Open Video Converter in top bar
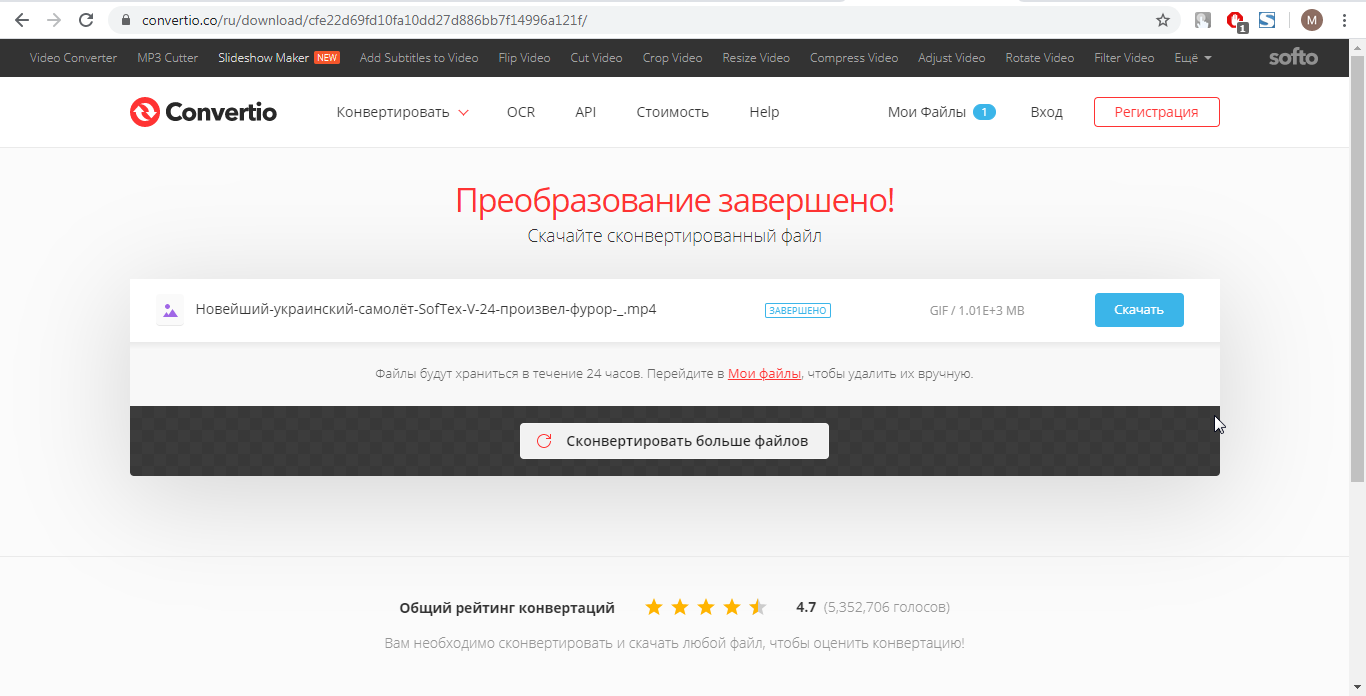This screenshot has height=696, width=1366. point(73,58)
